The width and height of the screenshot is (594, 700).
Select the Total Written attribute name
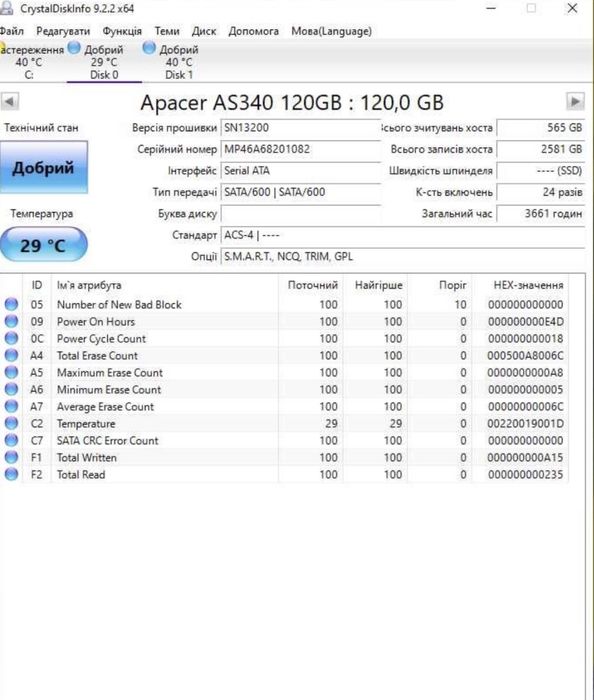87,457
